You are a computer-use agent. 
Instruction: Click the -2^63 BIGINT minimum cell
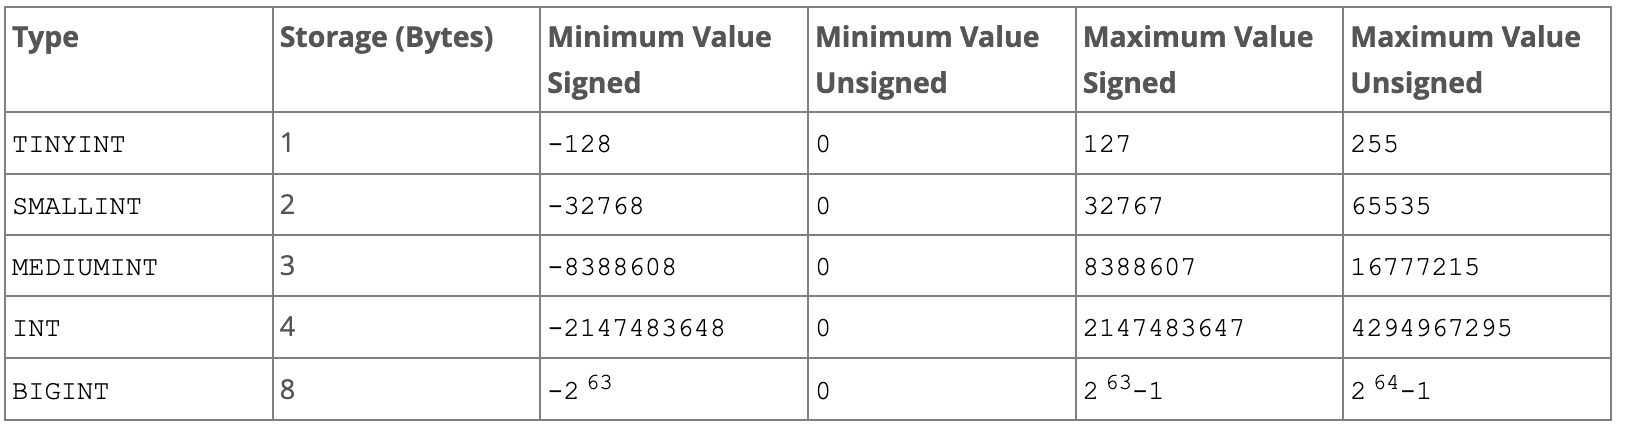coord(674,389)
